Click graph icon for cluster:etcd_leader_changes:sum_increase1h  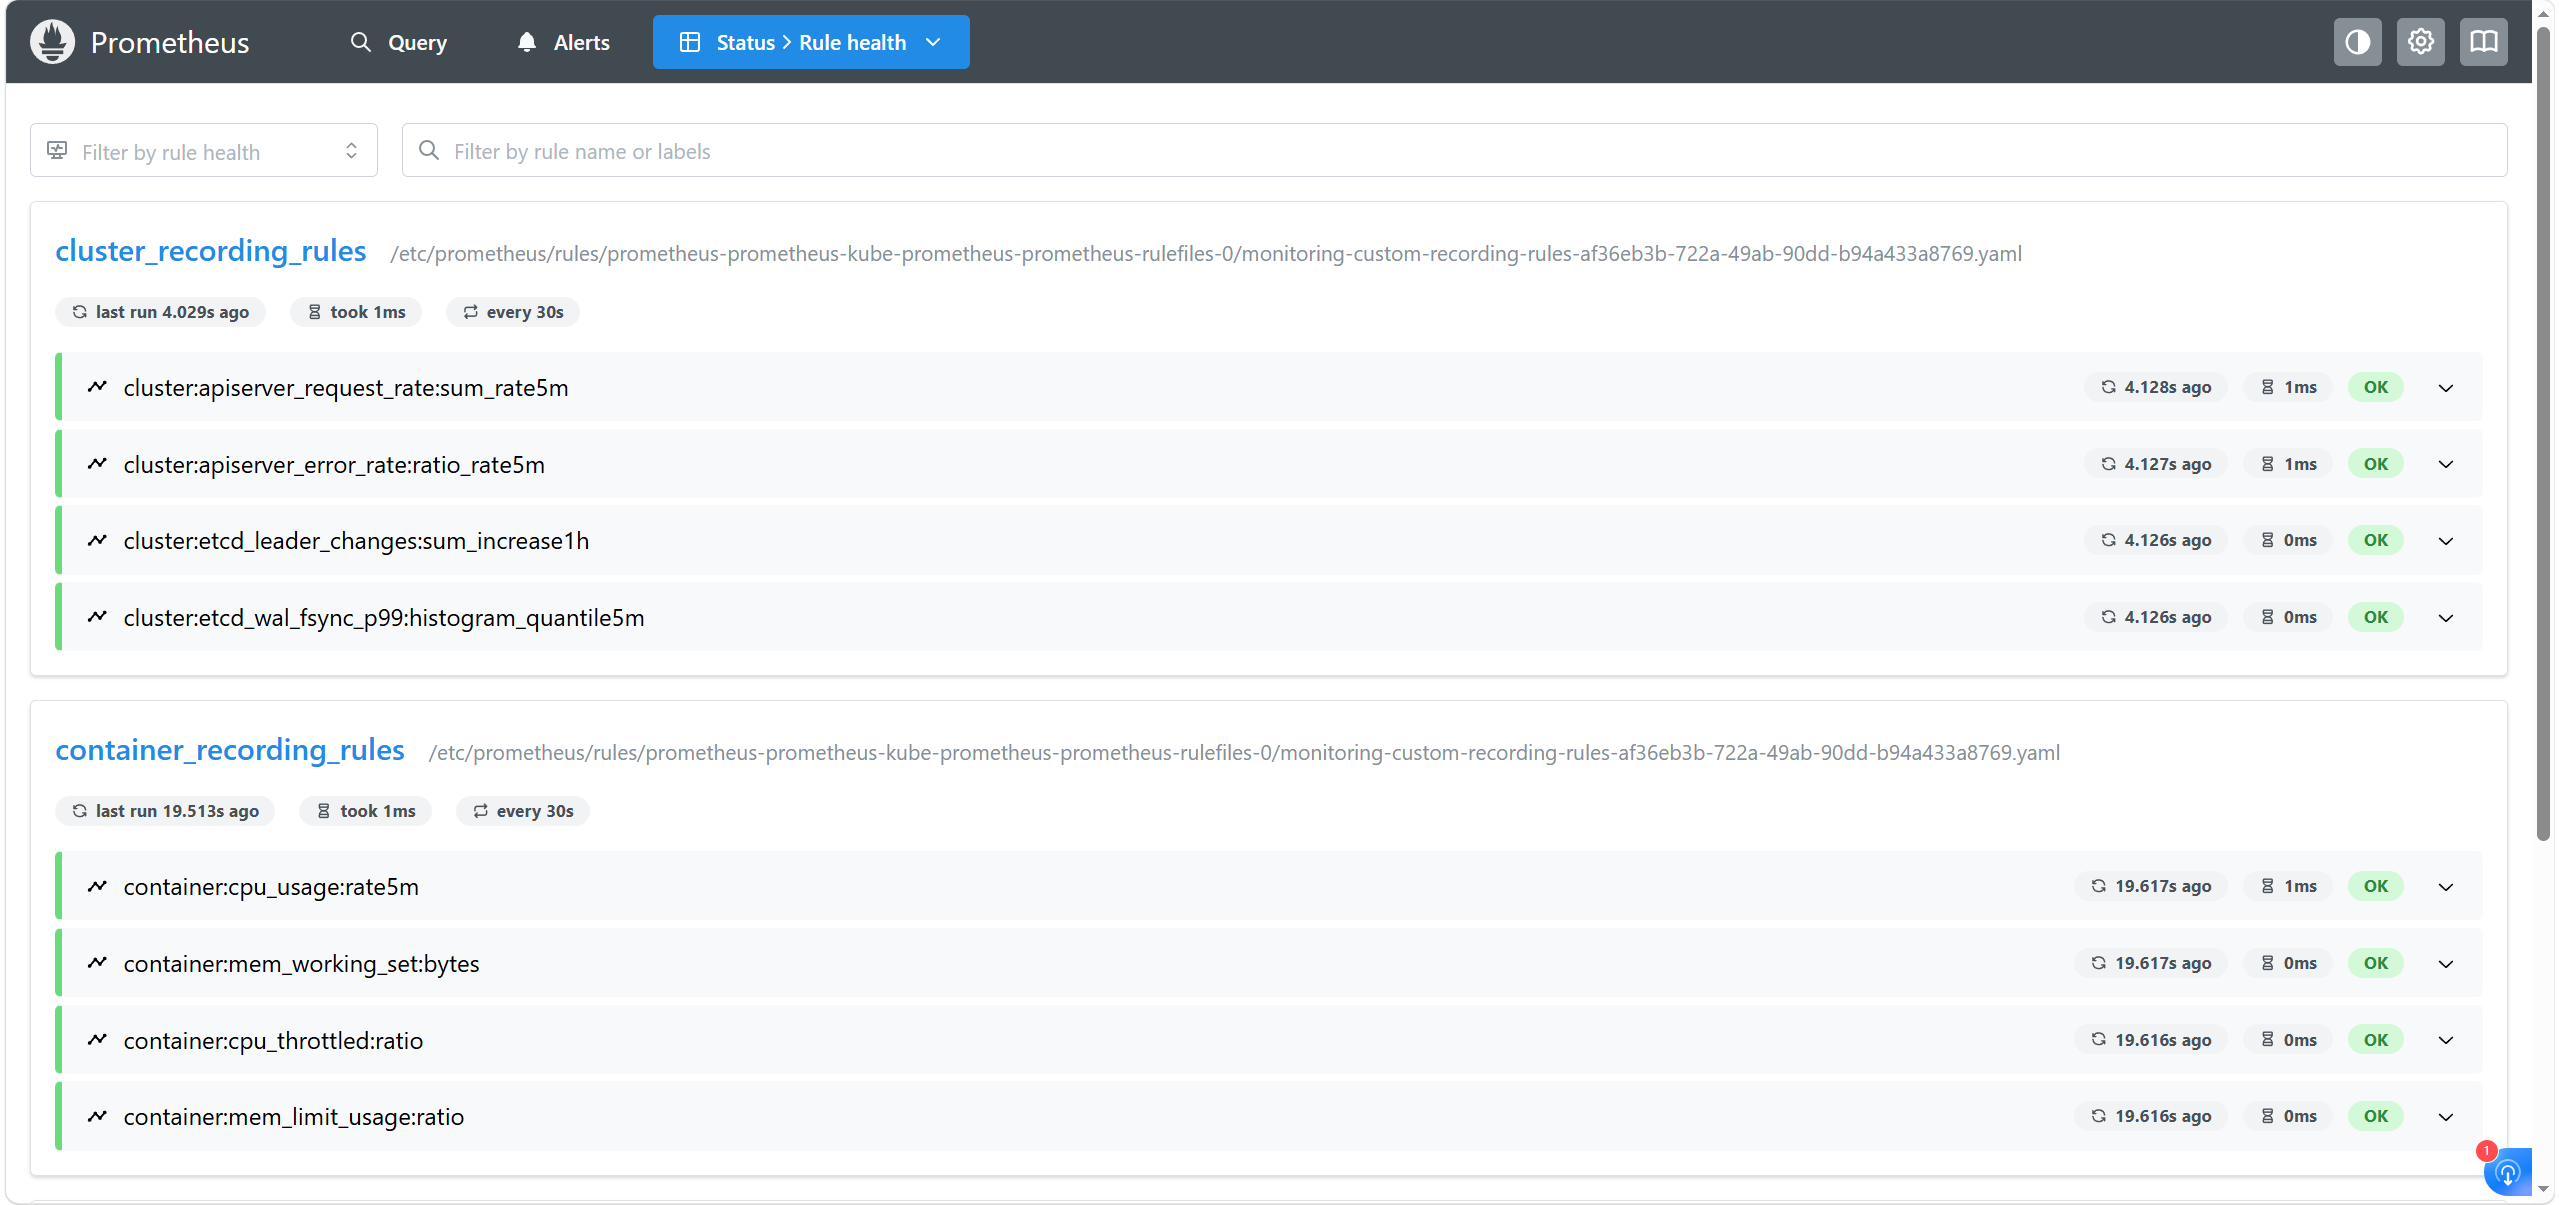click(97, 540)
